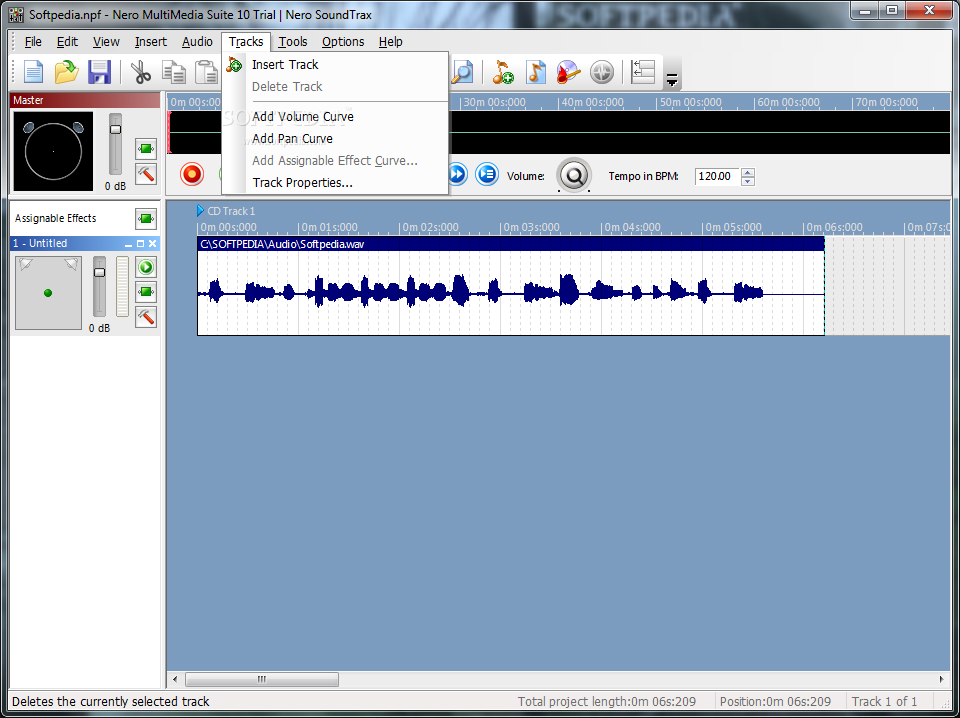Click the Track 1 of 1 status entry

point(884,701)
